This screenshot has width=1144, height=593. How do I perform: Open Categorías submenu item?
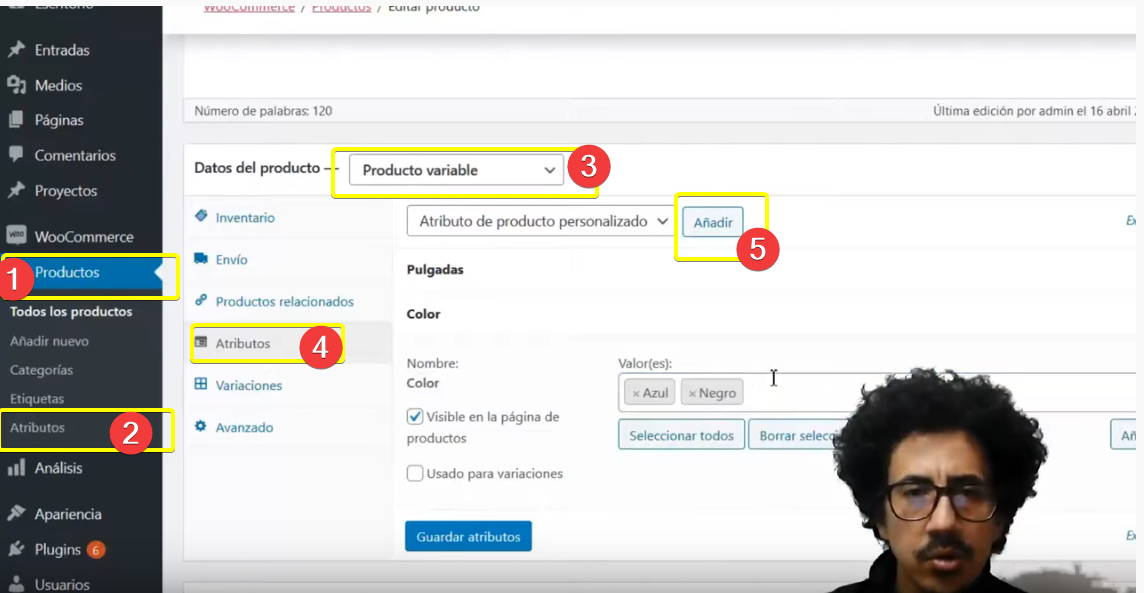41,370
